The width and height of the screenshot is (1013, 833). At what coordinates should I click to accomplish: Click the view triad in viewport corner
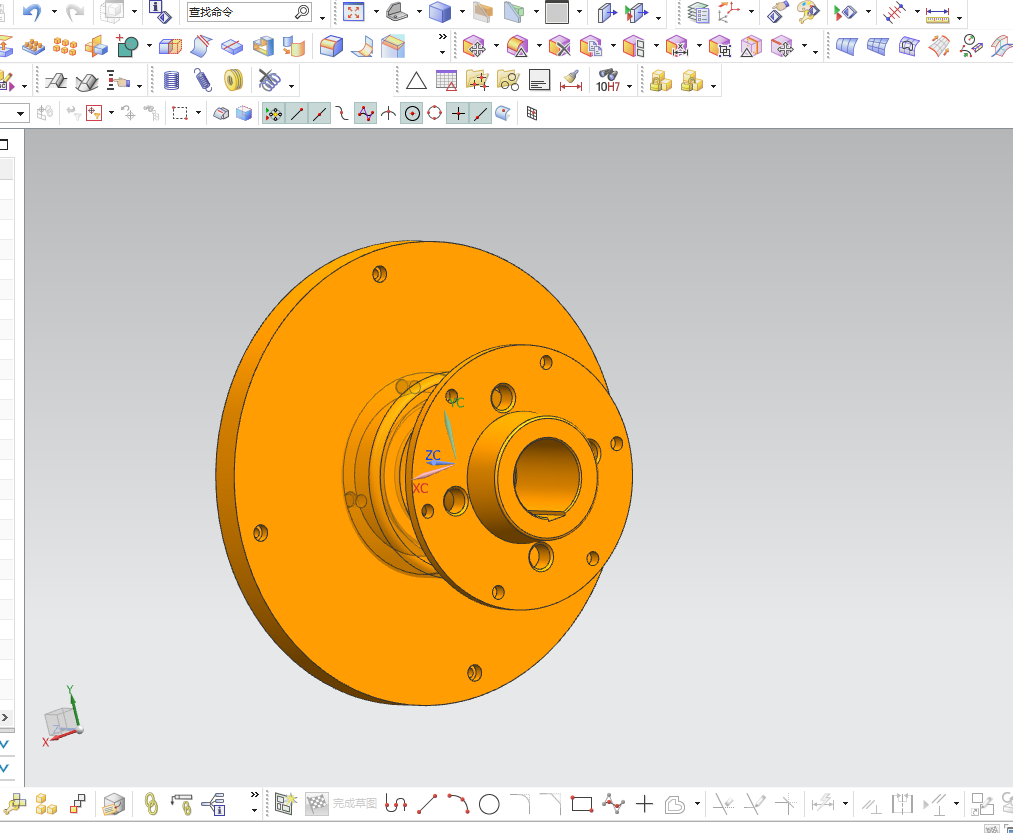pos(62,716)
